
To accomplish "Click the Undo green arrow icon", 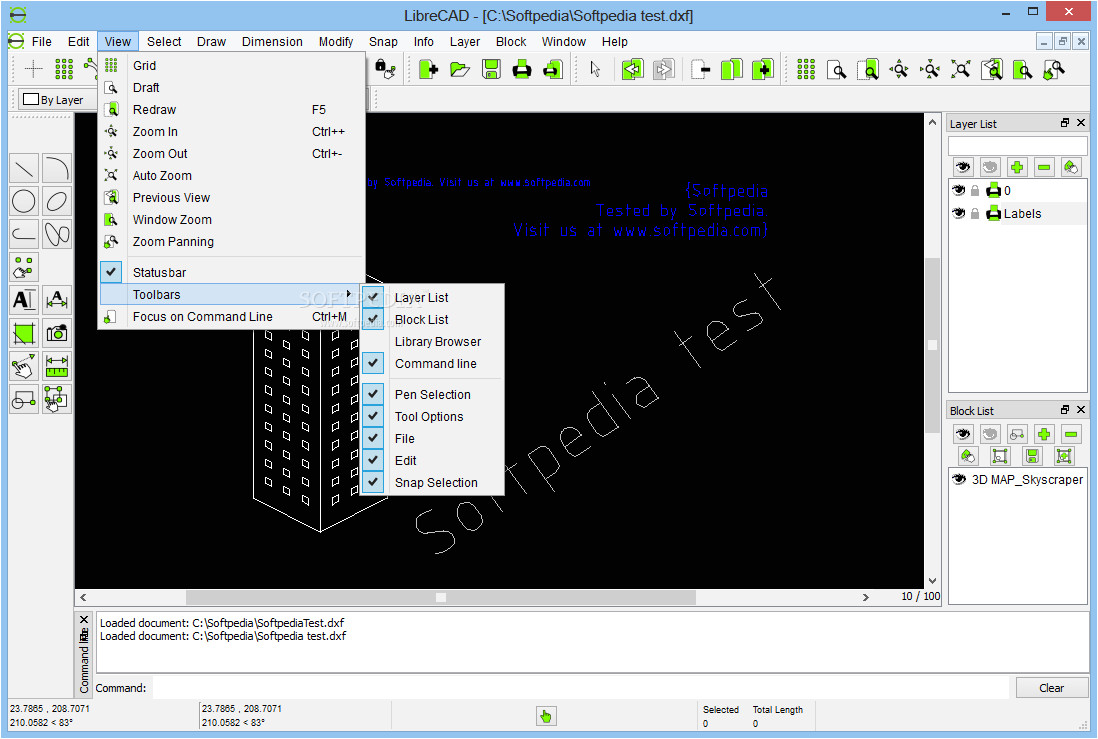I will pos(632,69).
